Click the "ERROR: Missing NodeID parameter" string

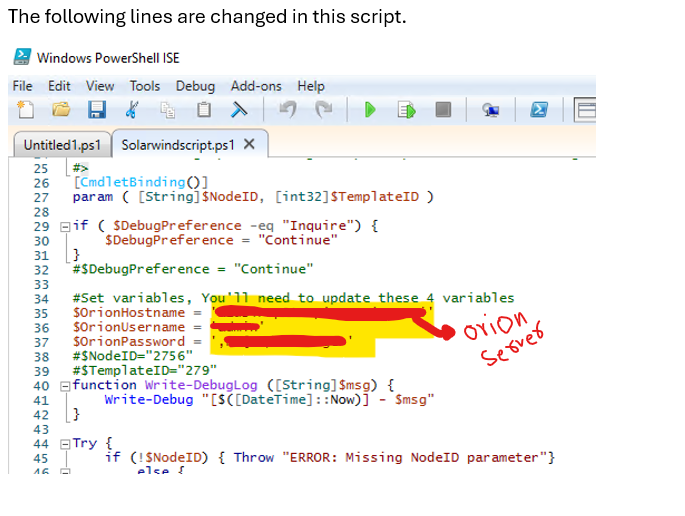pos(414,457)
